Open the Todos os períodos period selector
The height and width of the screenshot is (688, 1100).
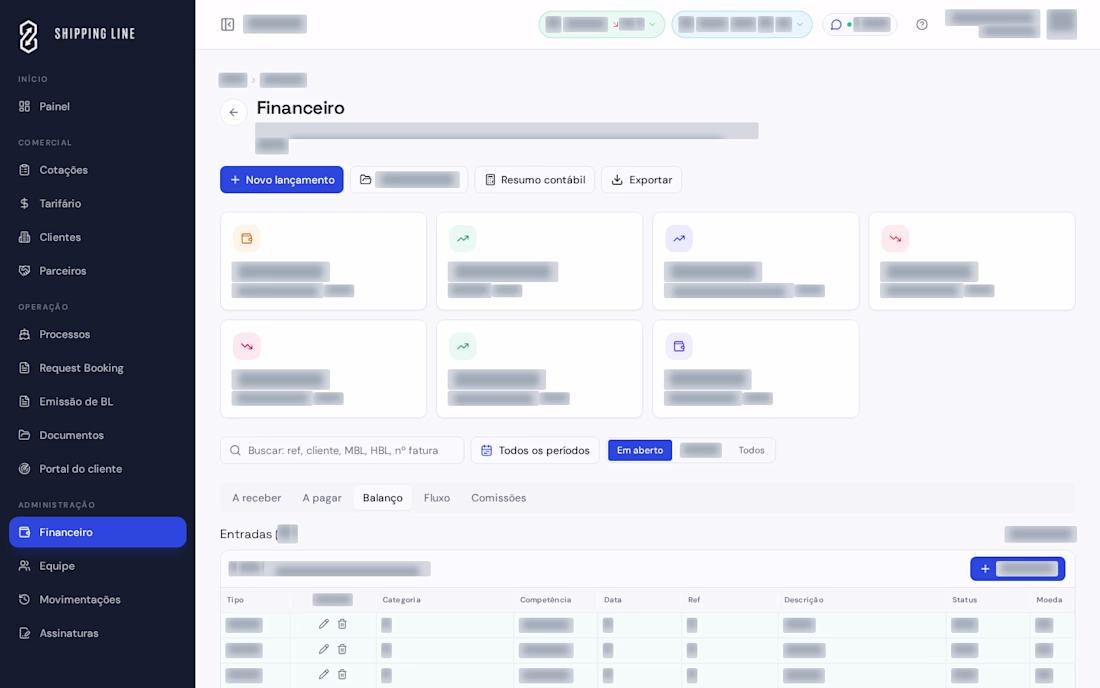(x=535, y=450)
